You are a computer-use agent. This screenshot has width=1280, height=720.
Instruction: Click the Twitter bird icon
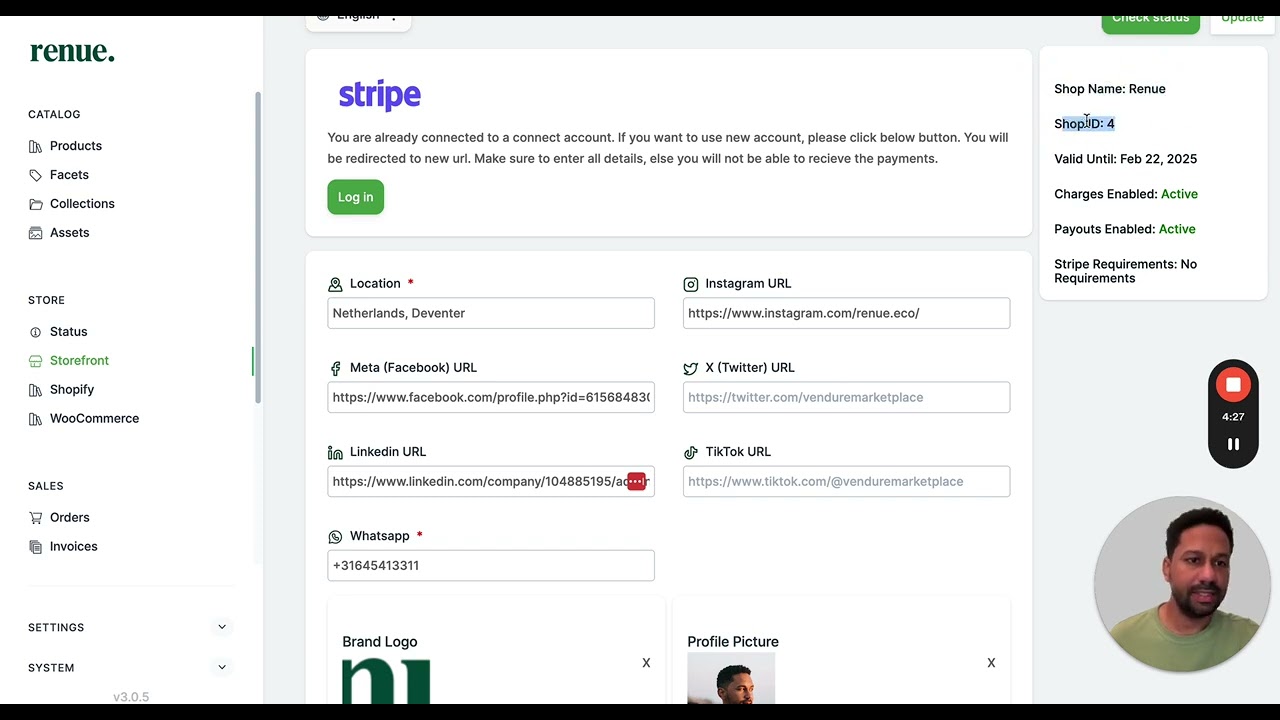coord(690,369)
